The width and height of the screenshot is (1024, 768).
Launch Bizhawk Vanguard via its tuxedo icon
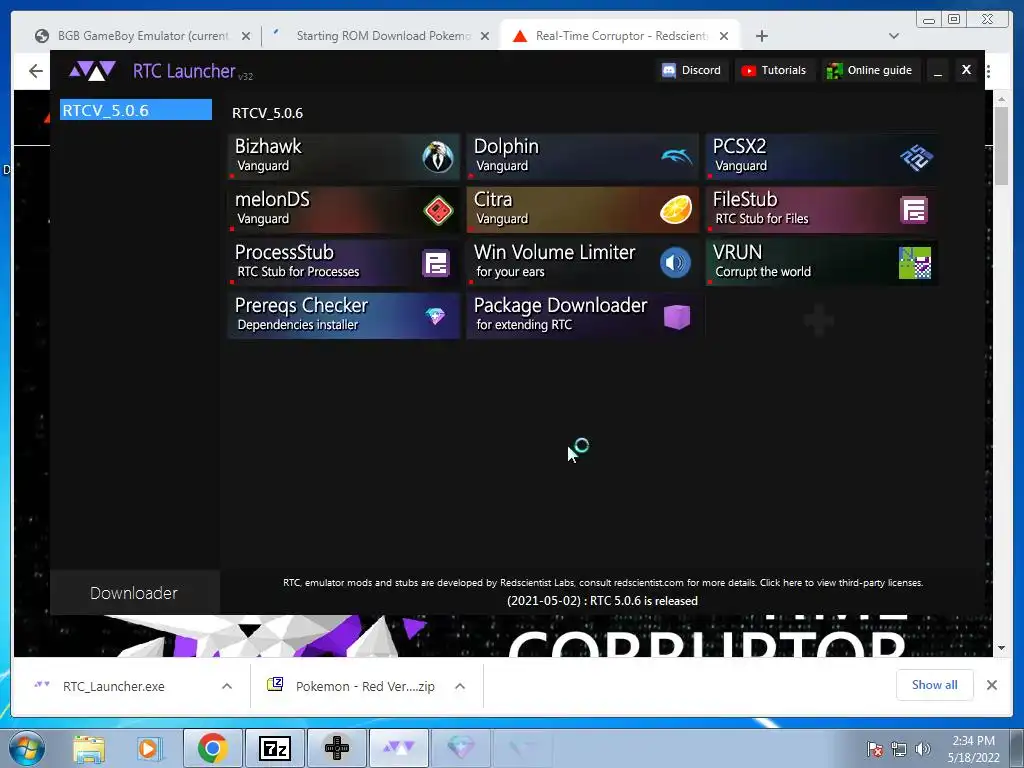438,157
